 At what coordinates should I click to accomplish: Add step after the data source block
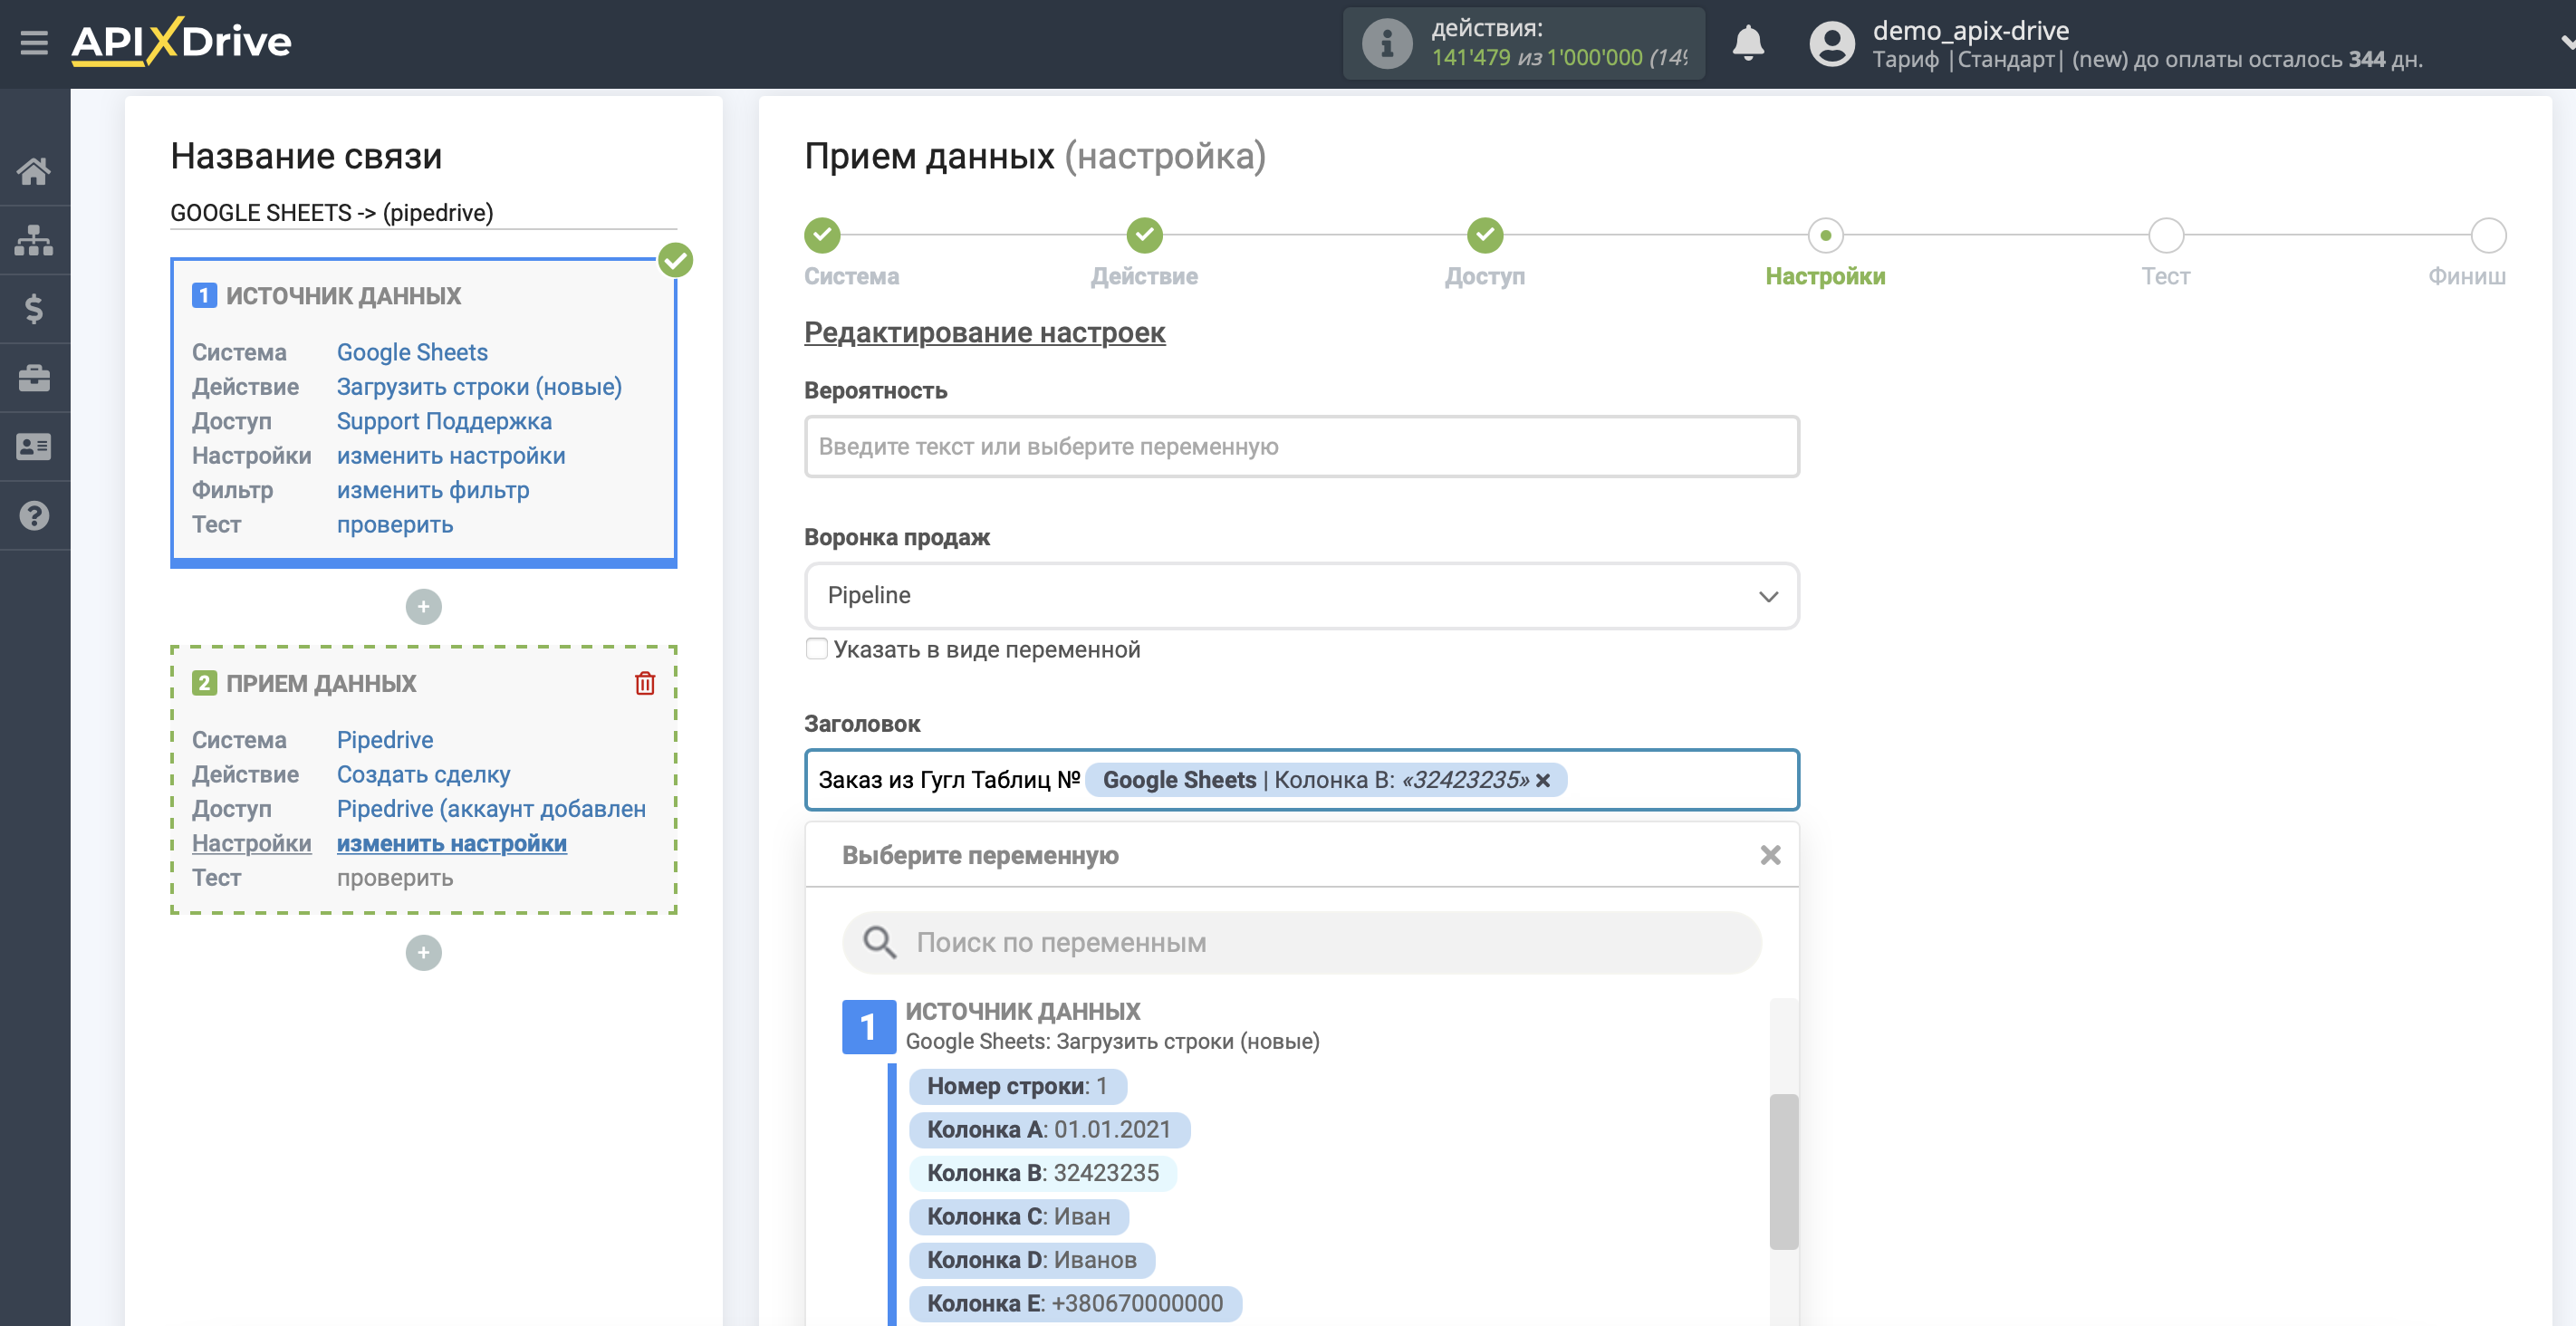click(x=423, y=606)
